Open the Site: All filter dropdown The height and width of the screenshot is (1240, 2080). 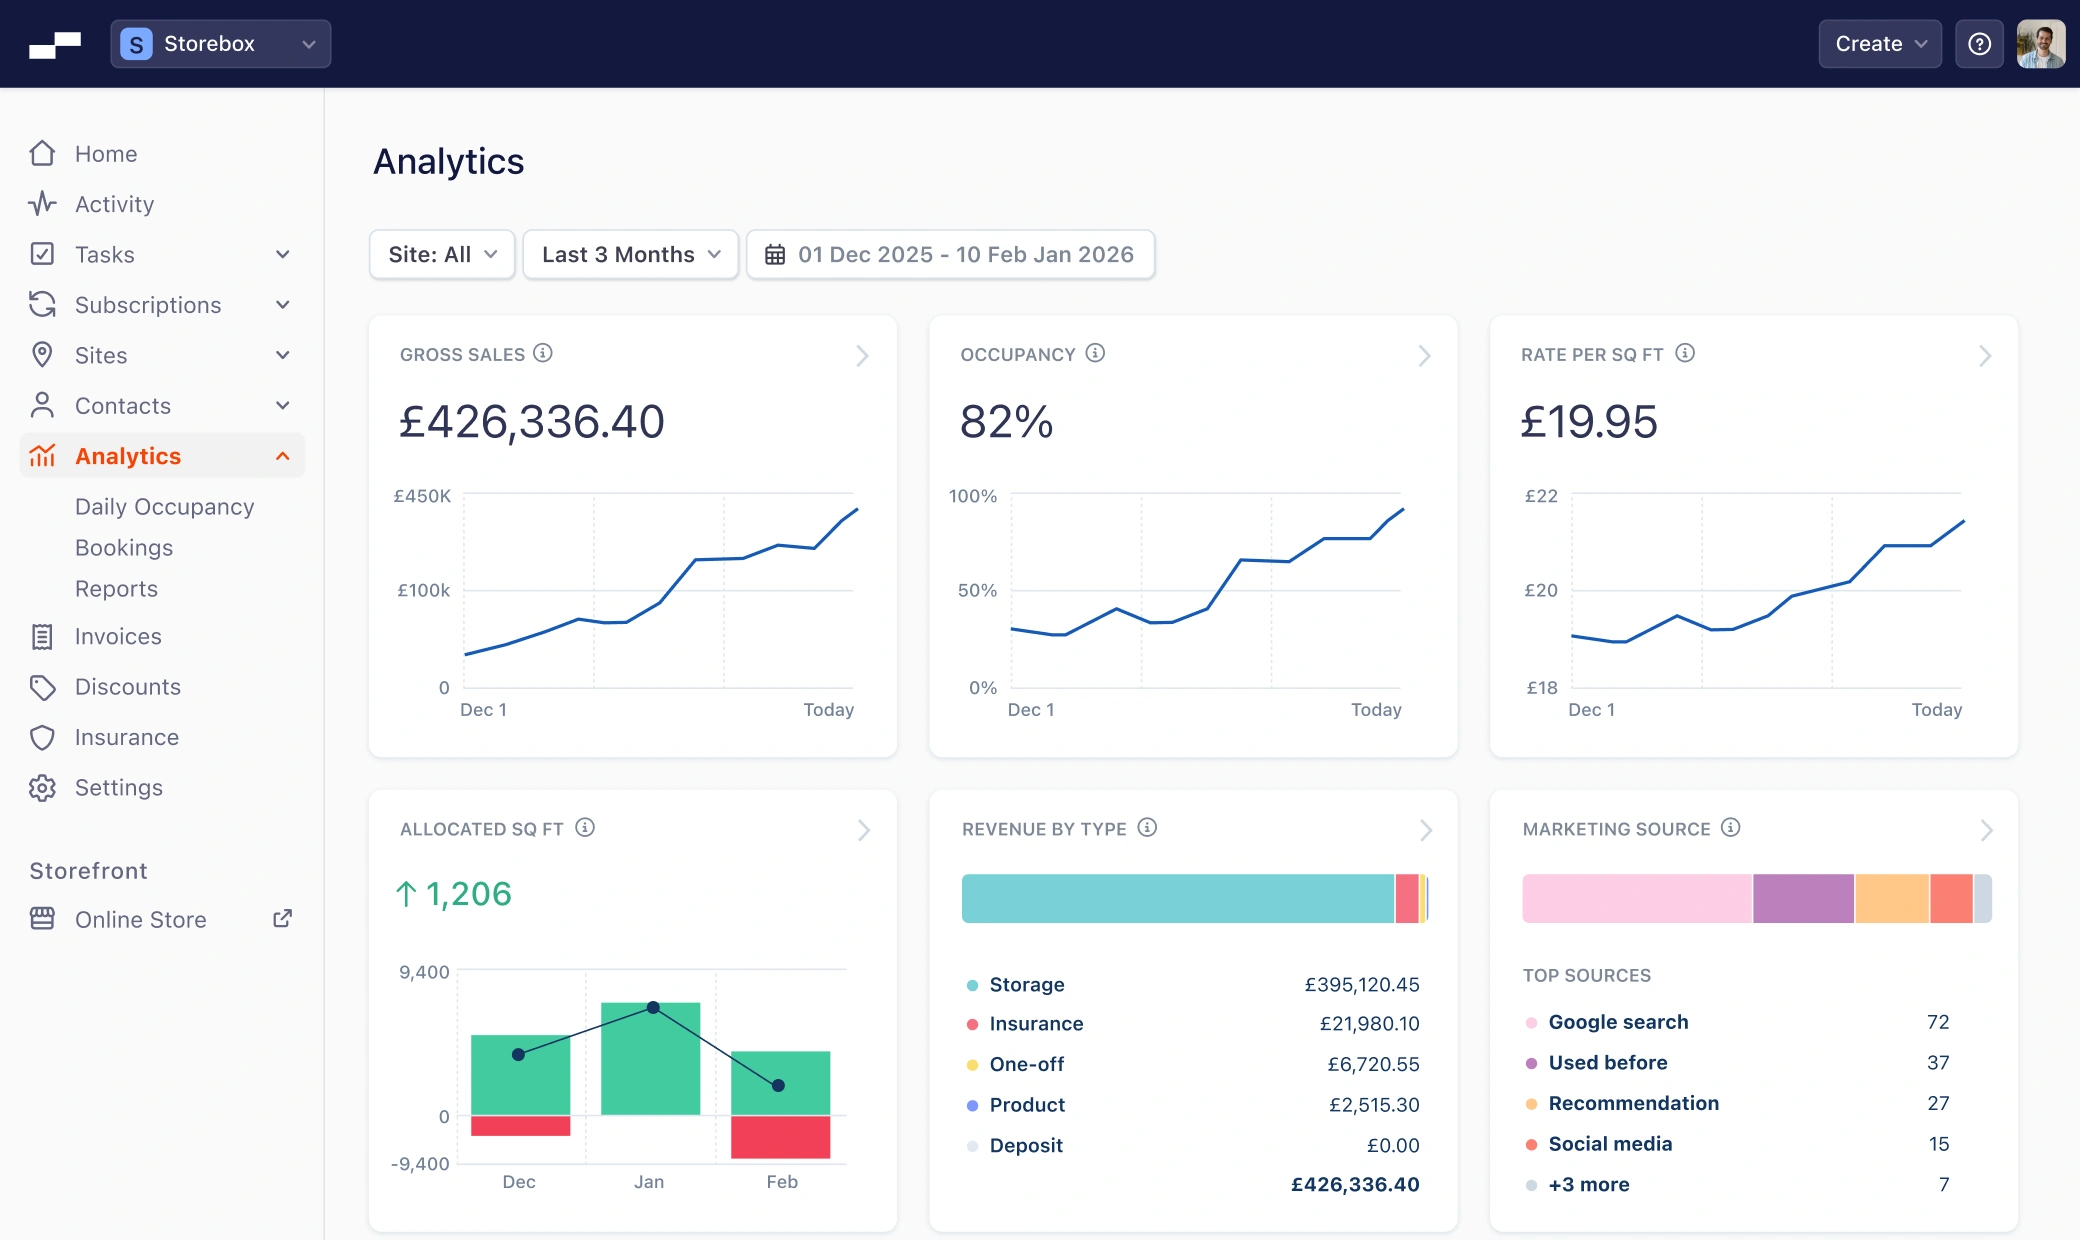pos(441,254)
